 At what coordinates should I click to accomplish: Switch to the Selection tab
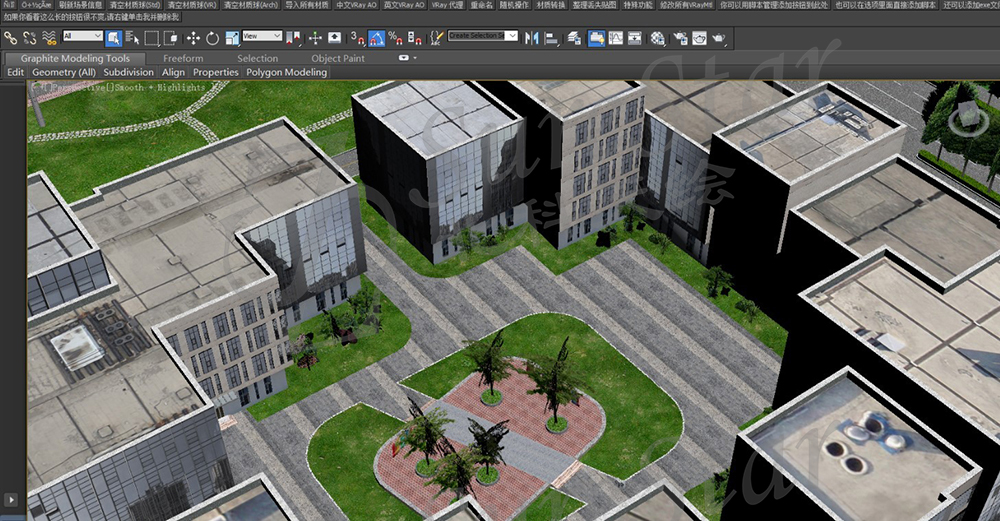tap(258, 58)
